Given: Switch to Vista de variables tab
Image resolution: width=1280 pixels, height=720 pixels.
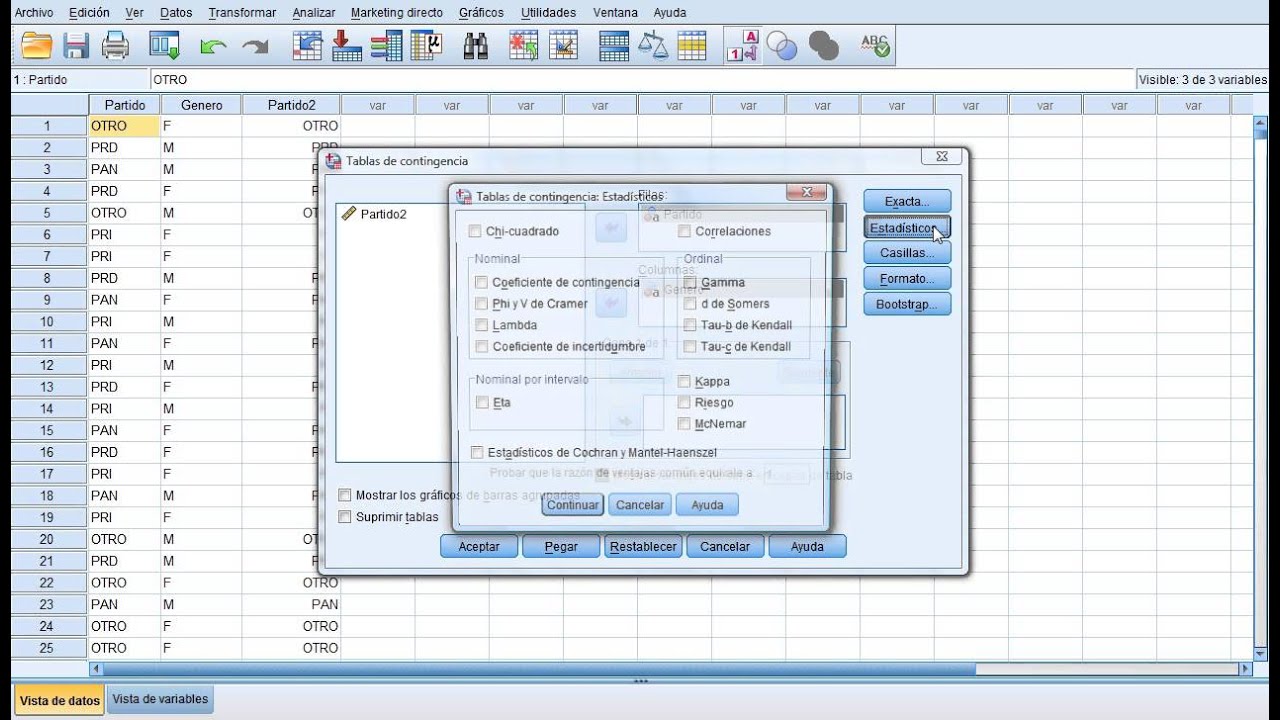Looking at the screenshot, I should pyautogui.click(x=160, y=699).
